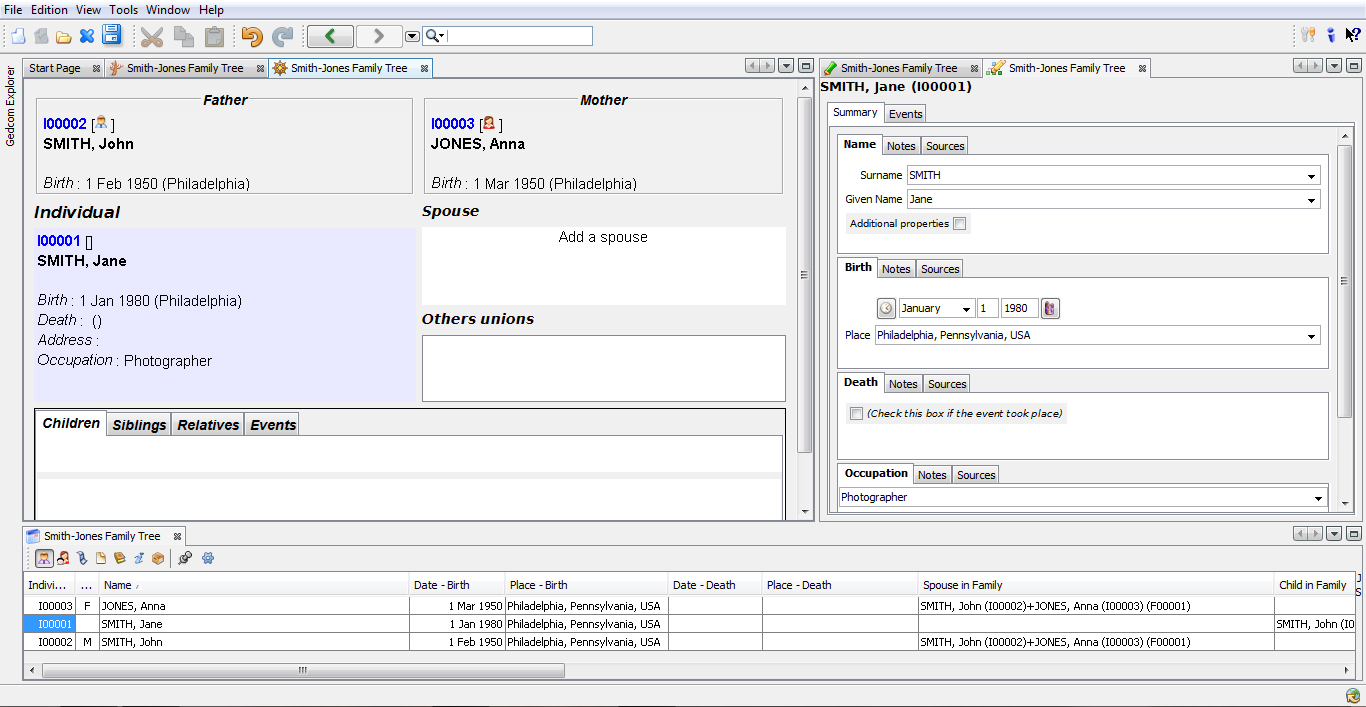Click the calendar toggle beside the birth month

(886, 308)
